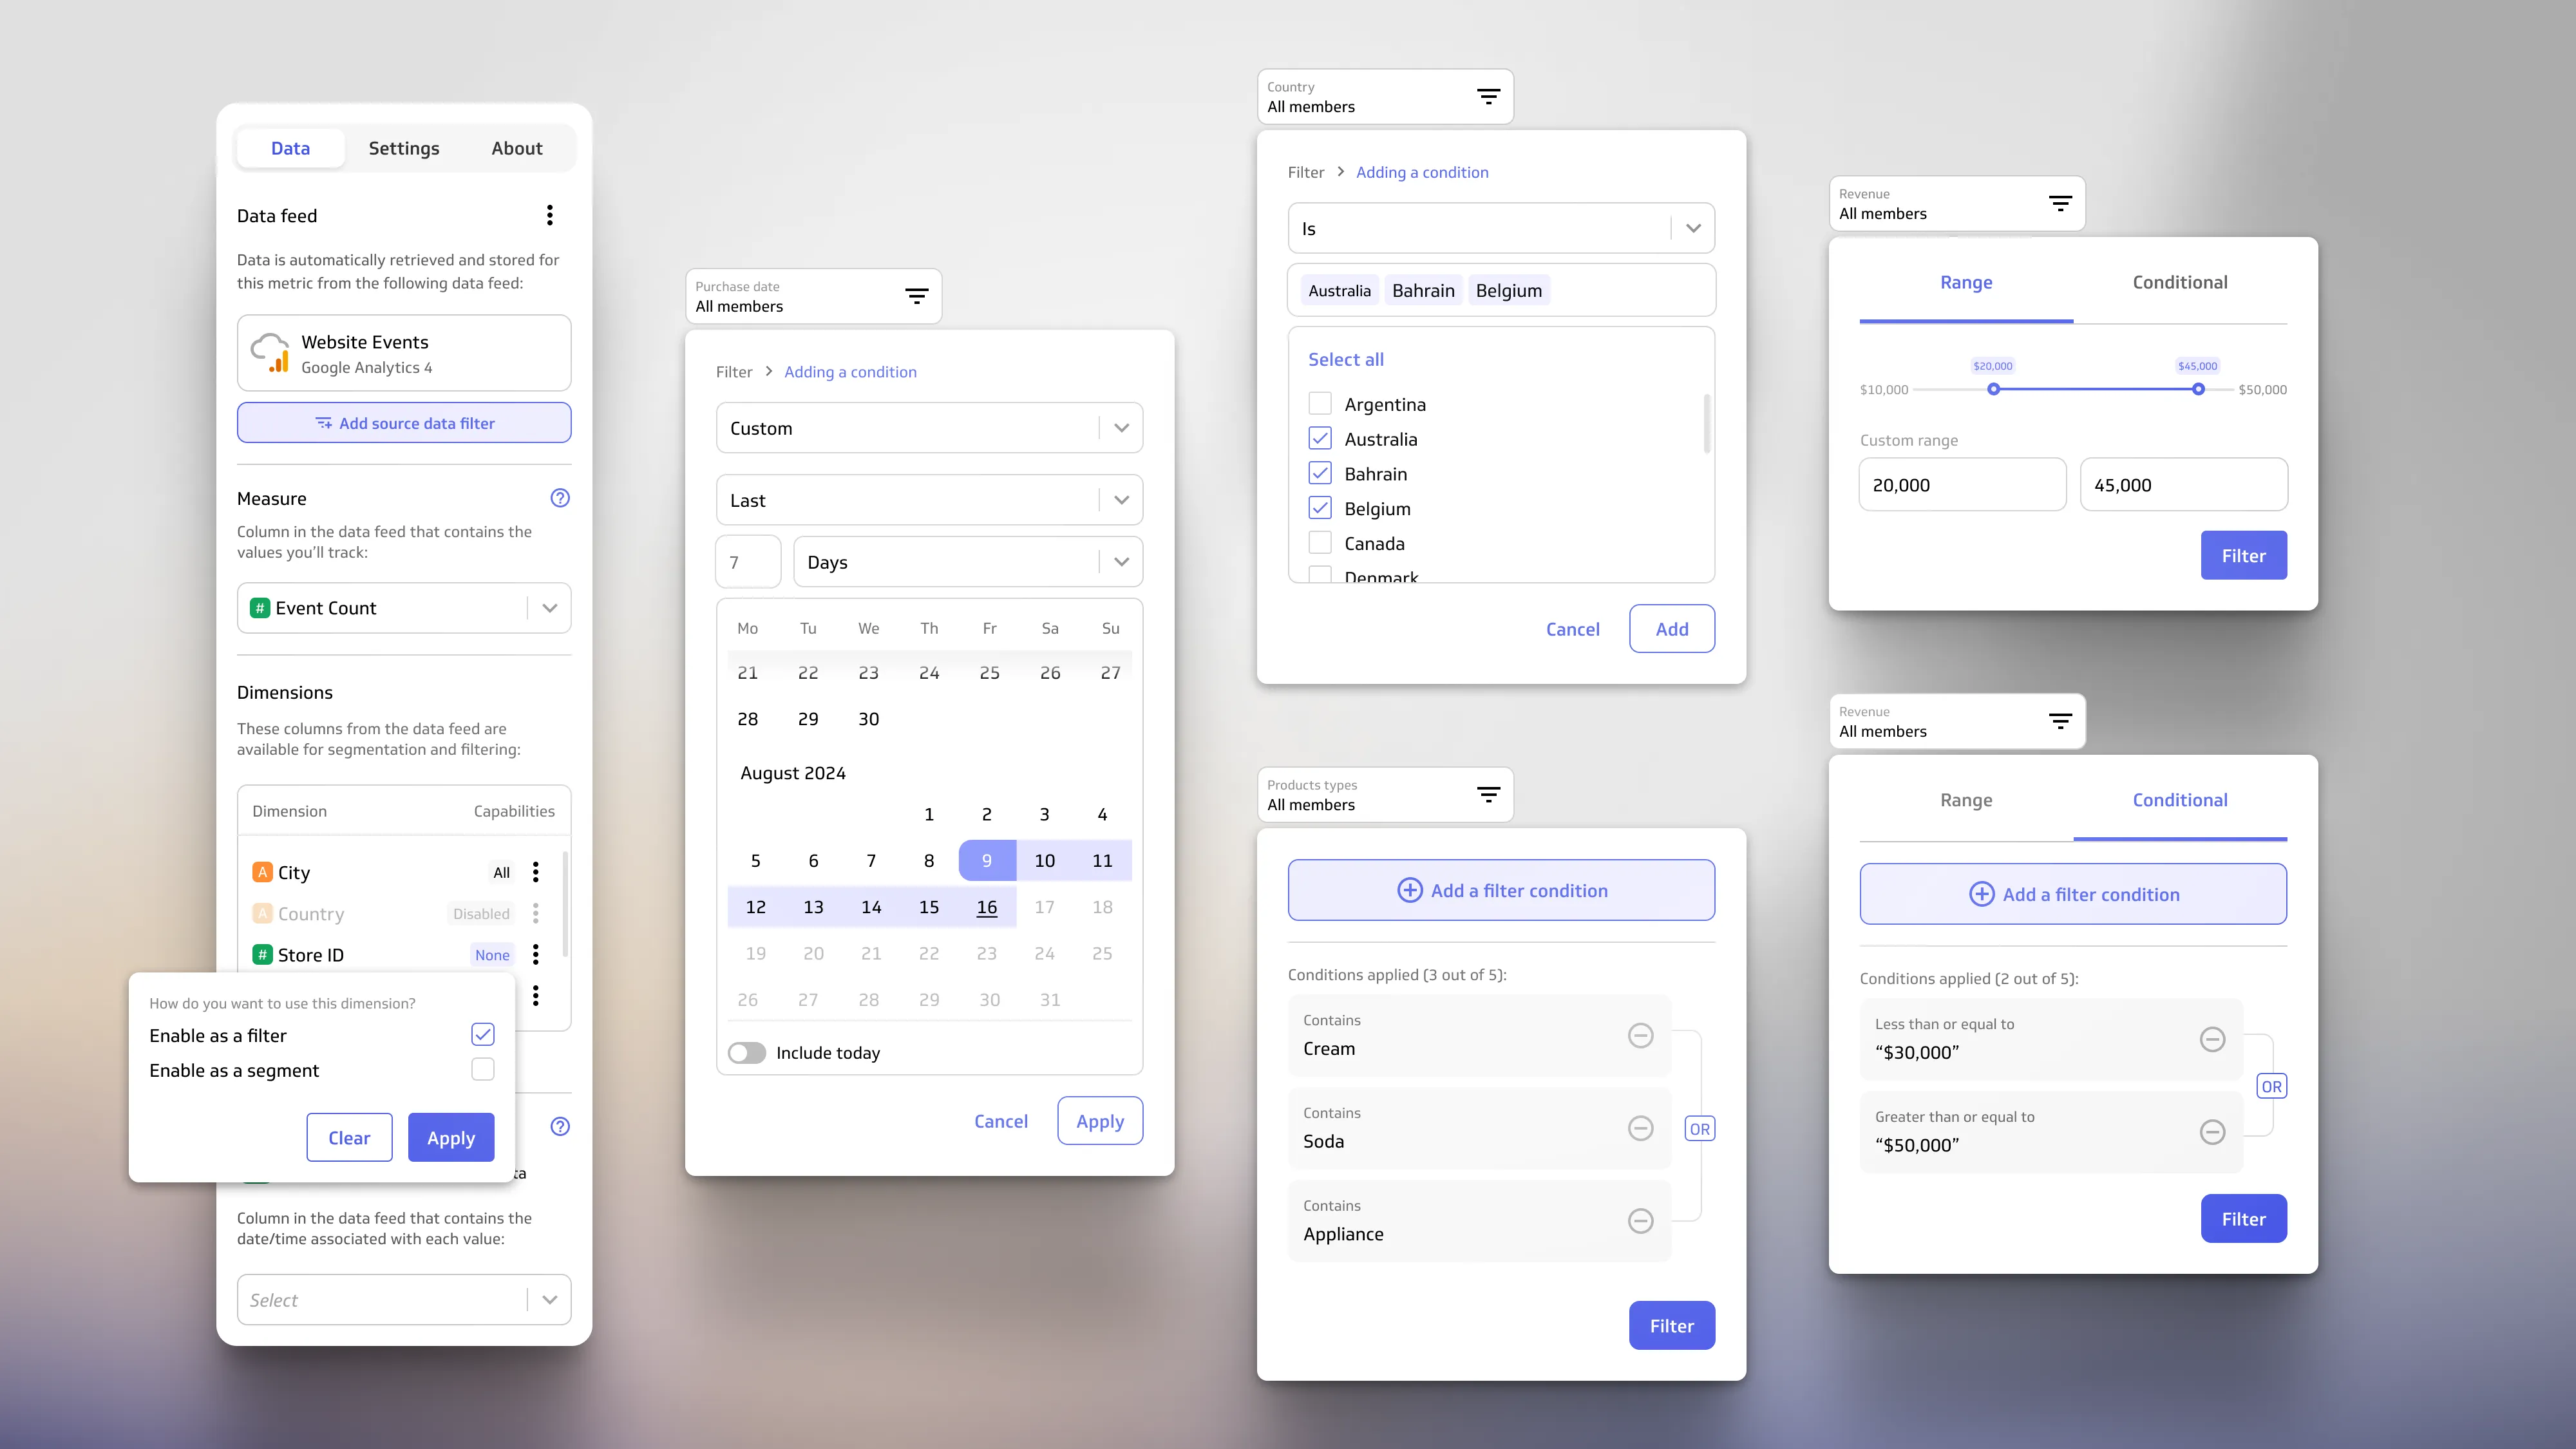Expand the Days unit dropdown
Viewport: 2576px width, 1449px height.
1122,561
